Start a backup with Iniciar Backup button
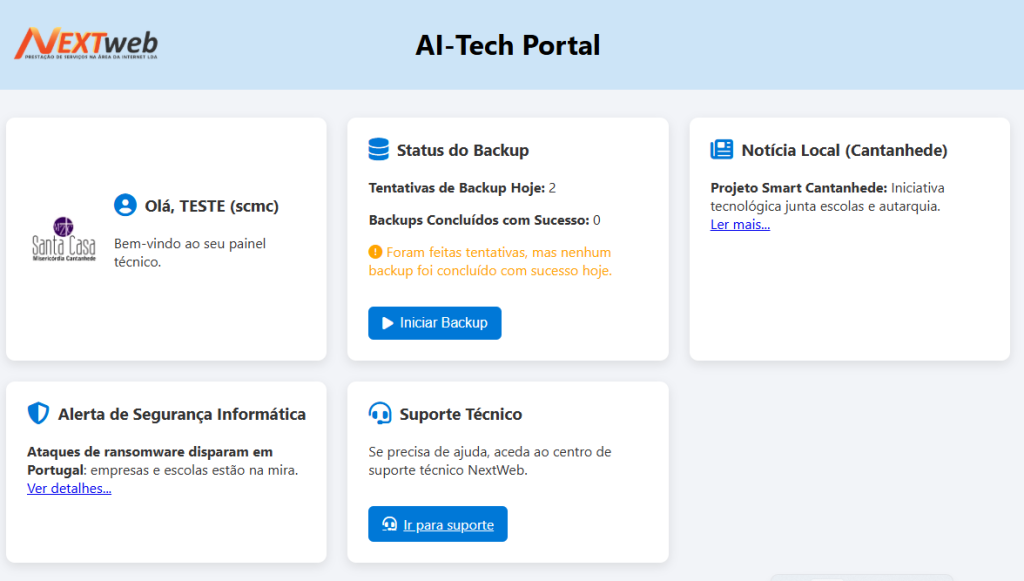 tap(434, 323)
